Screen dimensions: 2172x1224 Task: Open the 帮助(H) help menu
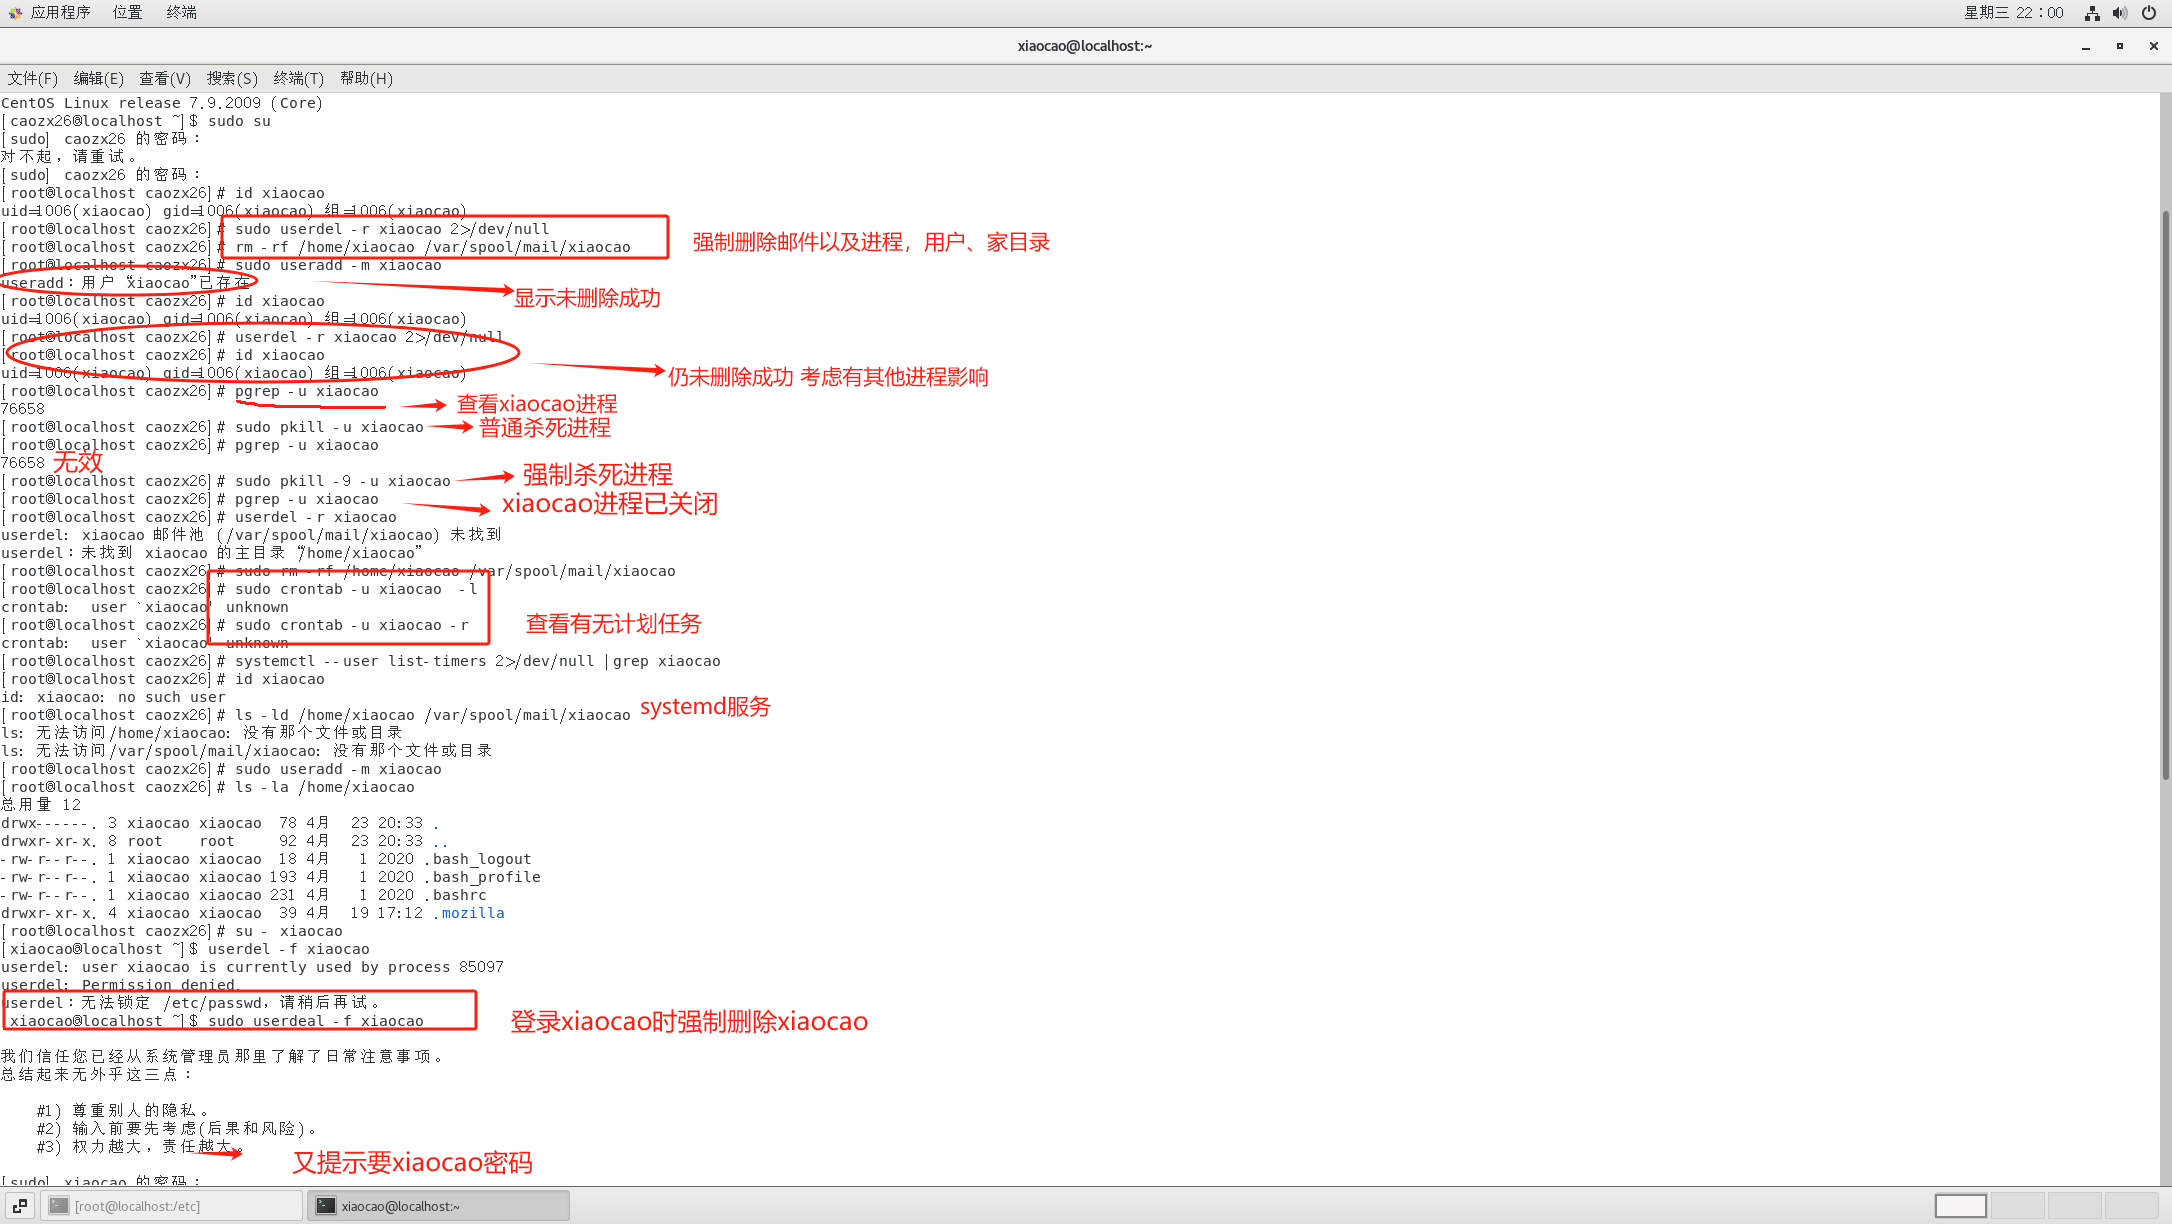(366, 78)
